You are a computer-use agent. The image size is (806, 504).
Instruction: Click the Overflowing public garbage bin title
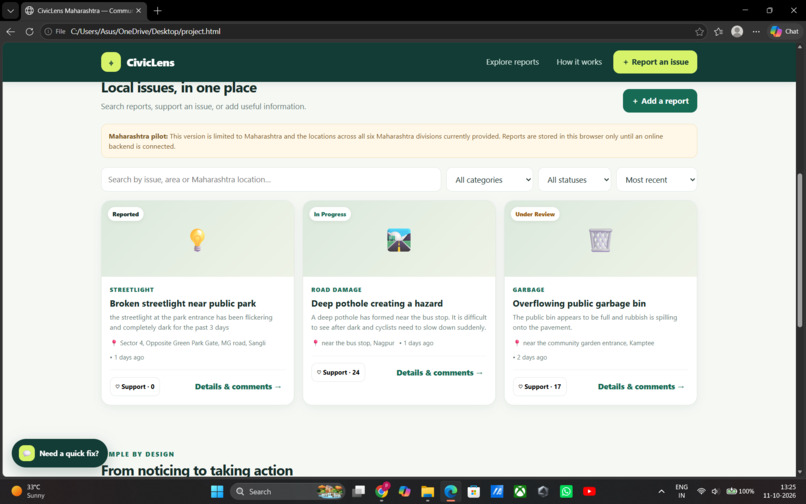click(x=579, y=303)
